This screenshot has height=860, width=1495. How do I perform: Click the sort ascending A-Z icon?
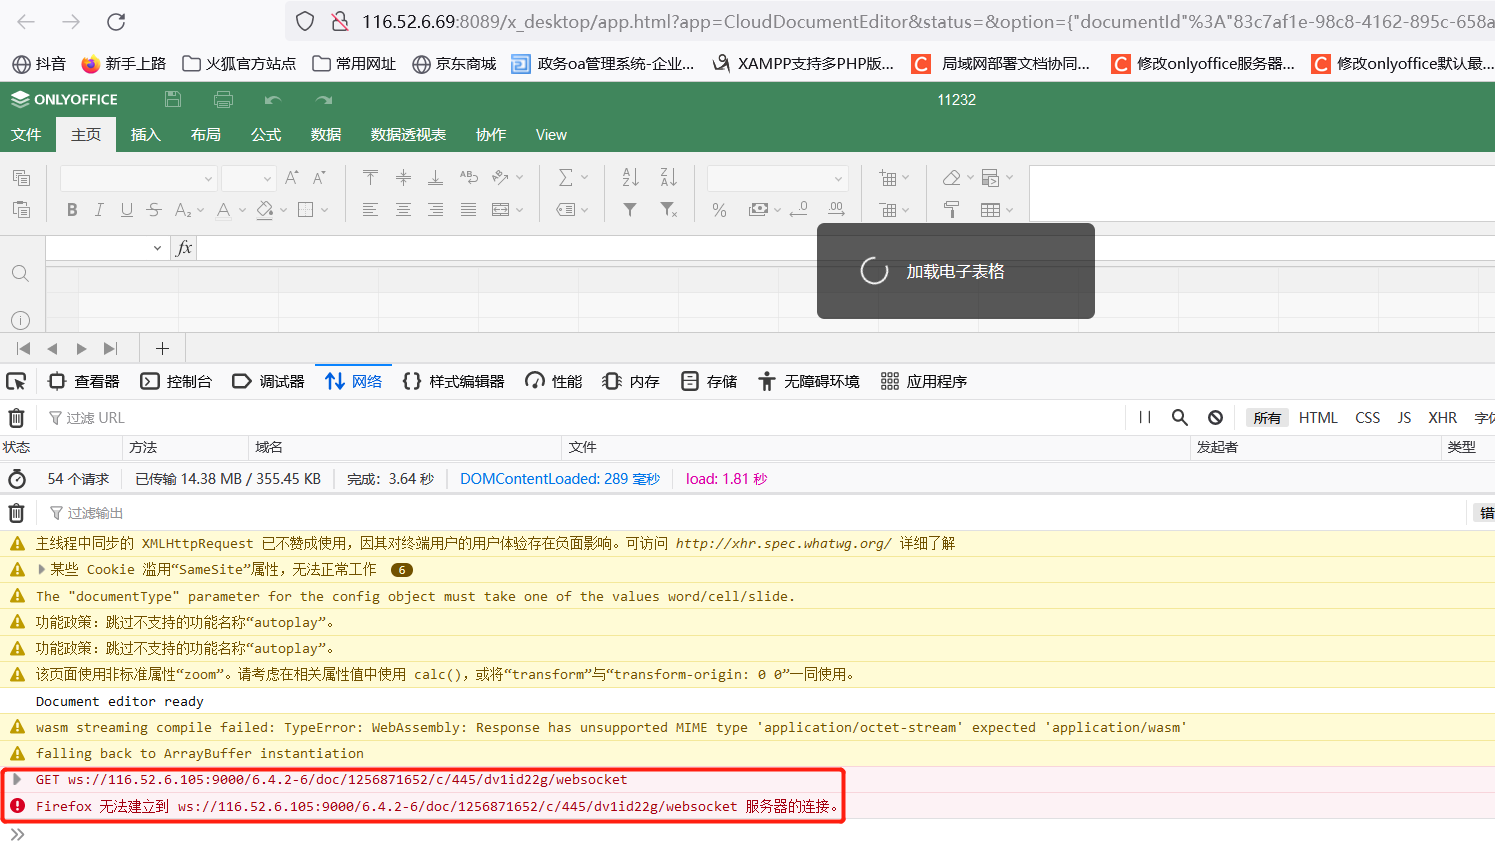tap(630, 177)
